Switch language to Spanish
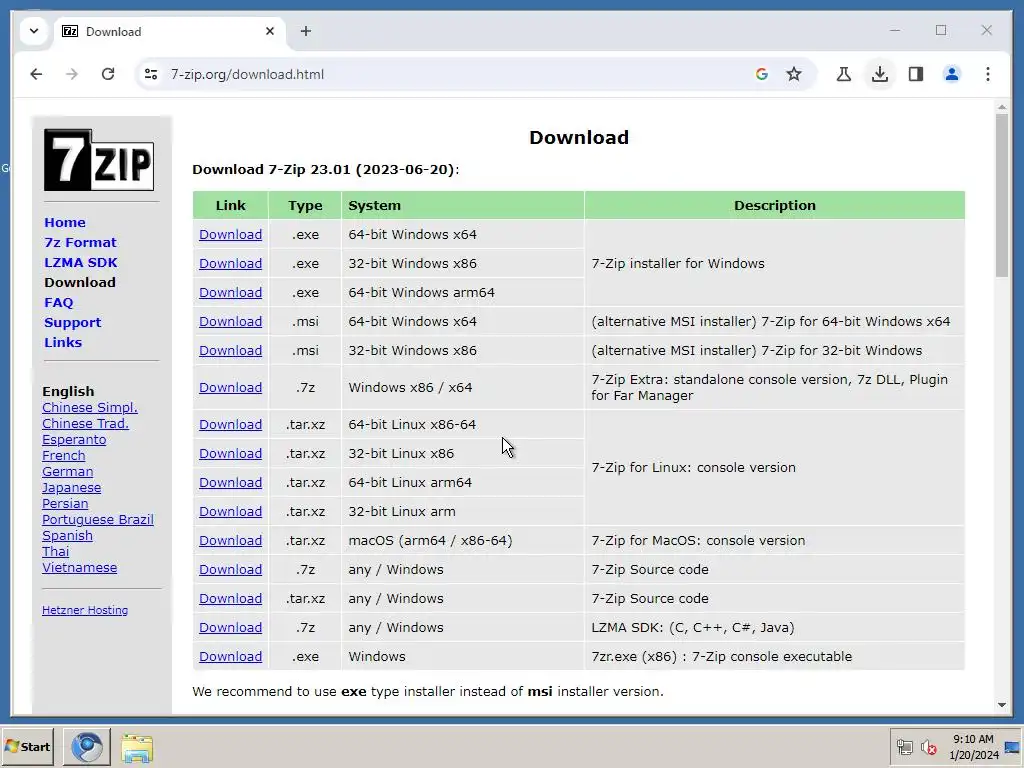Image resolution: width=1024 pixels, height=768 pixels. 67,536
